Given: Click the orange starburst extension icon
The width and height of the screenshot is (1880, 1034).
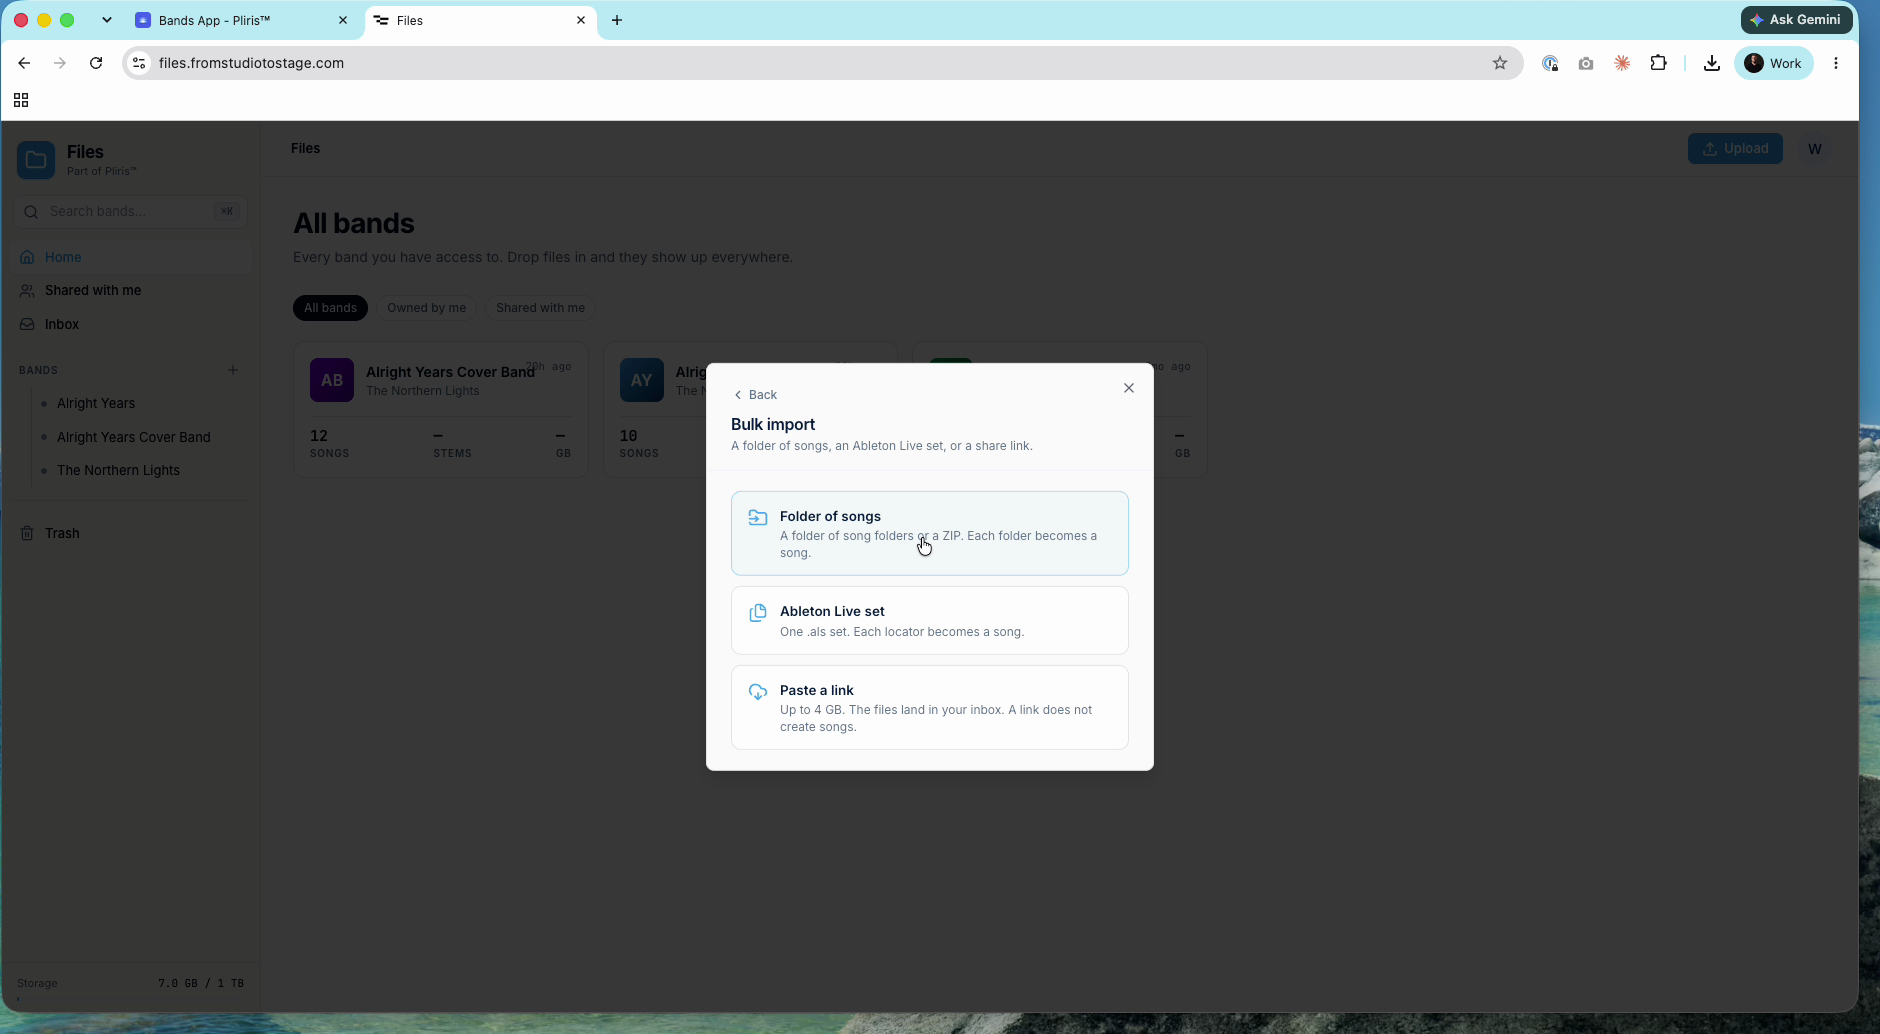Looking at the screenshot, I should (1622, 63).
